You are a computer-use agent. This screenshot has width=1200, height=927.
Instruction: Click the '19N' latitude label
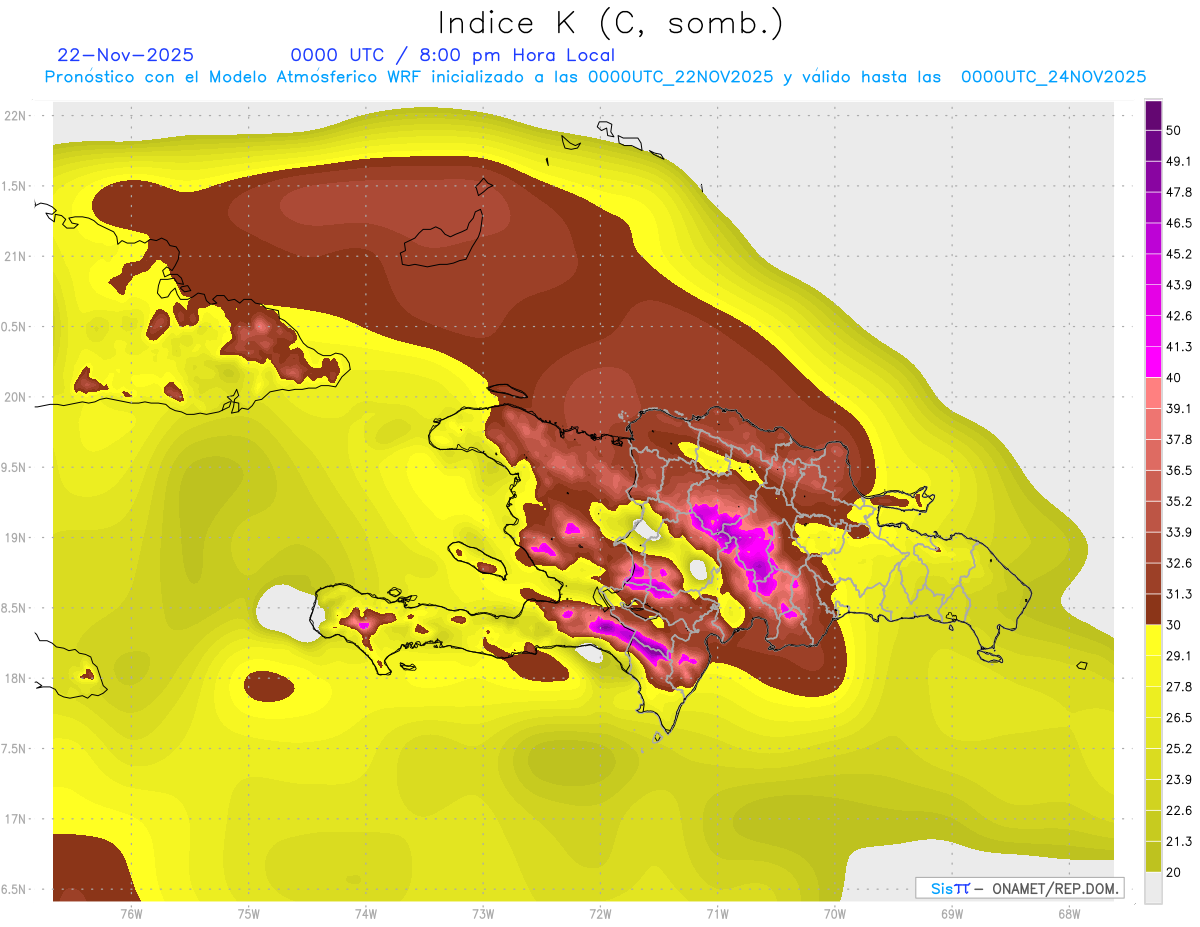(x=17, y=537)
